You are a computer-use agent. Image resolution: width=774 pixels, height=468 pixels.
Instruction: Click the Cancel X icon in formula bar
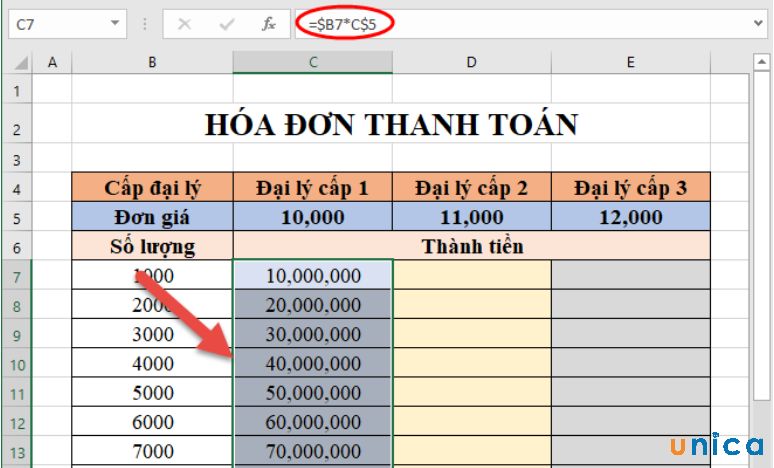coord(184,23)
